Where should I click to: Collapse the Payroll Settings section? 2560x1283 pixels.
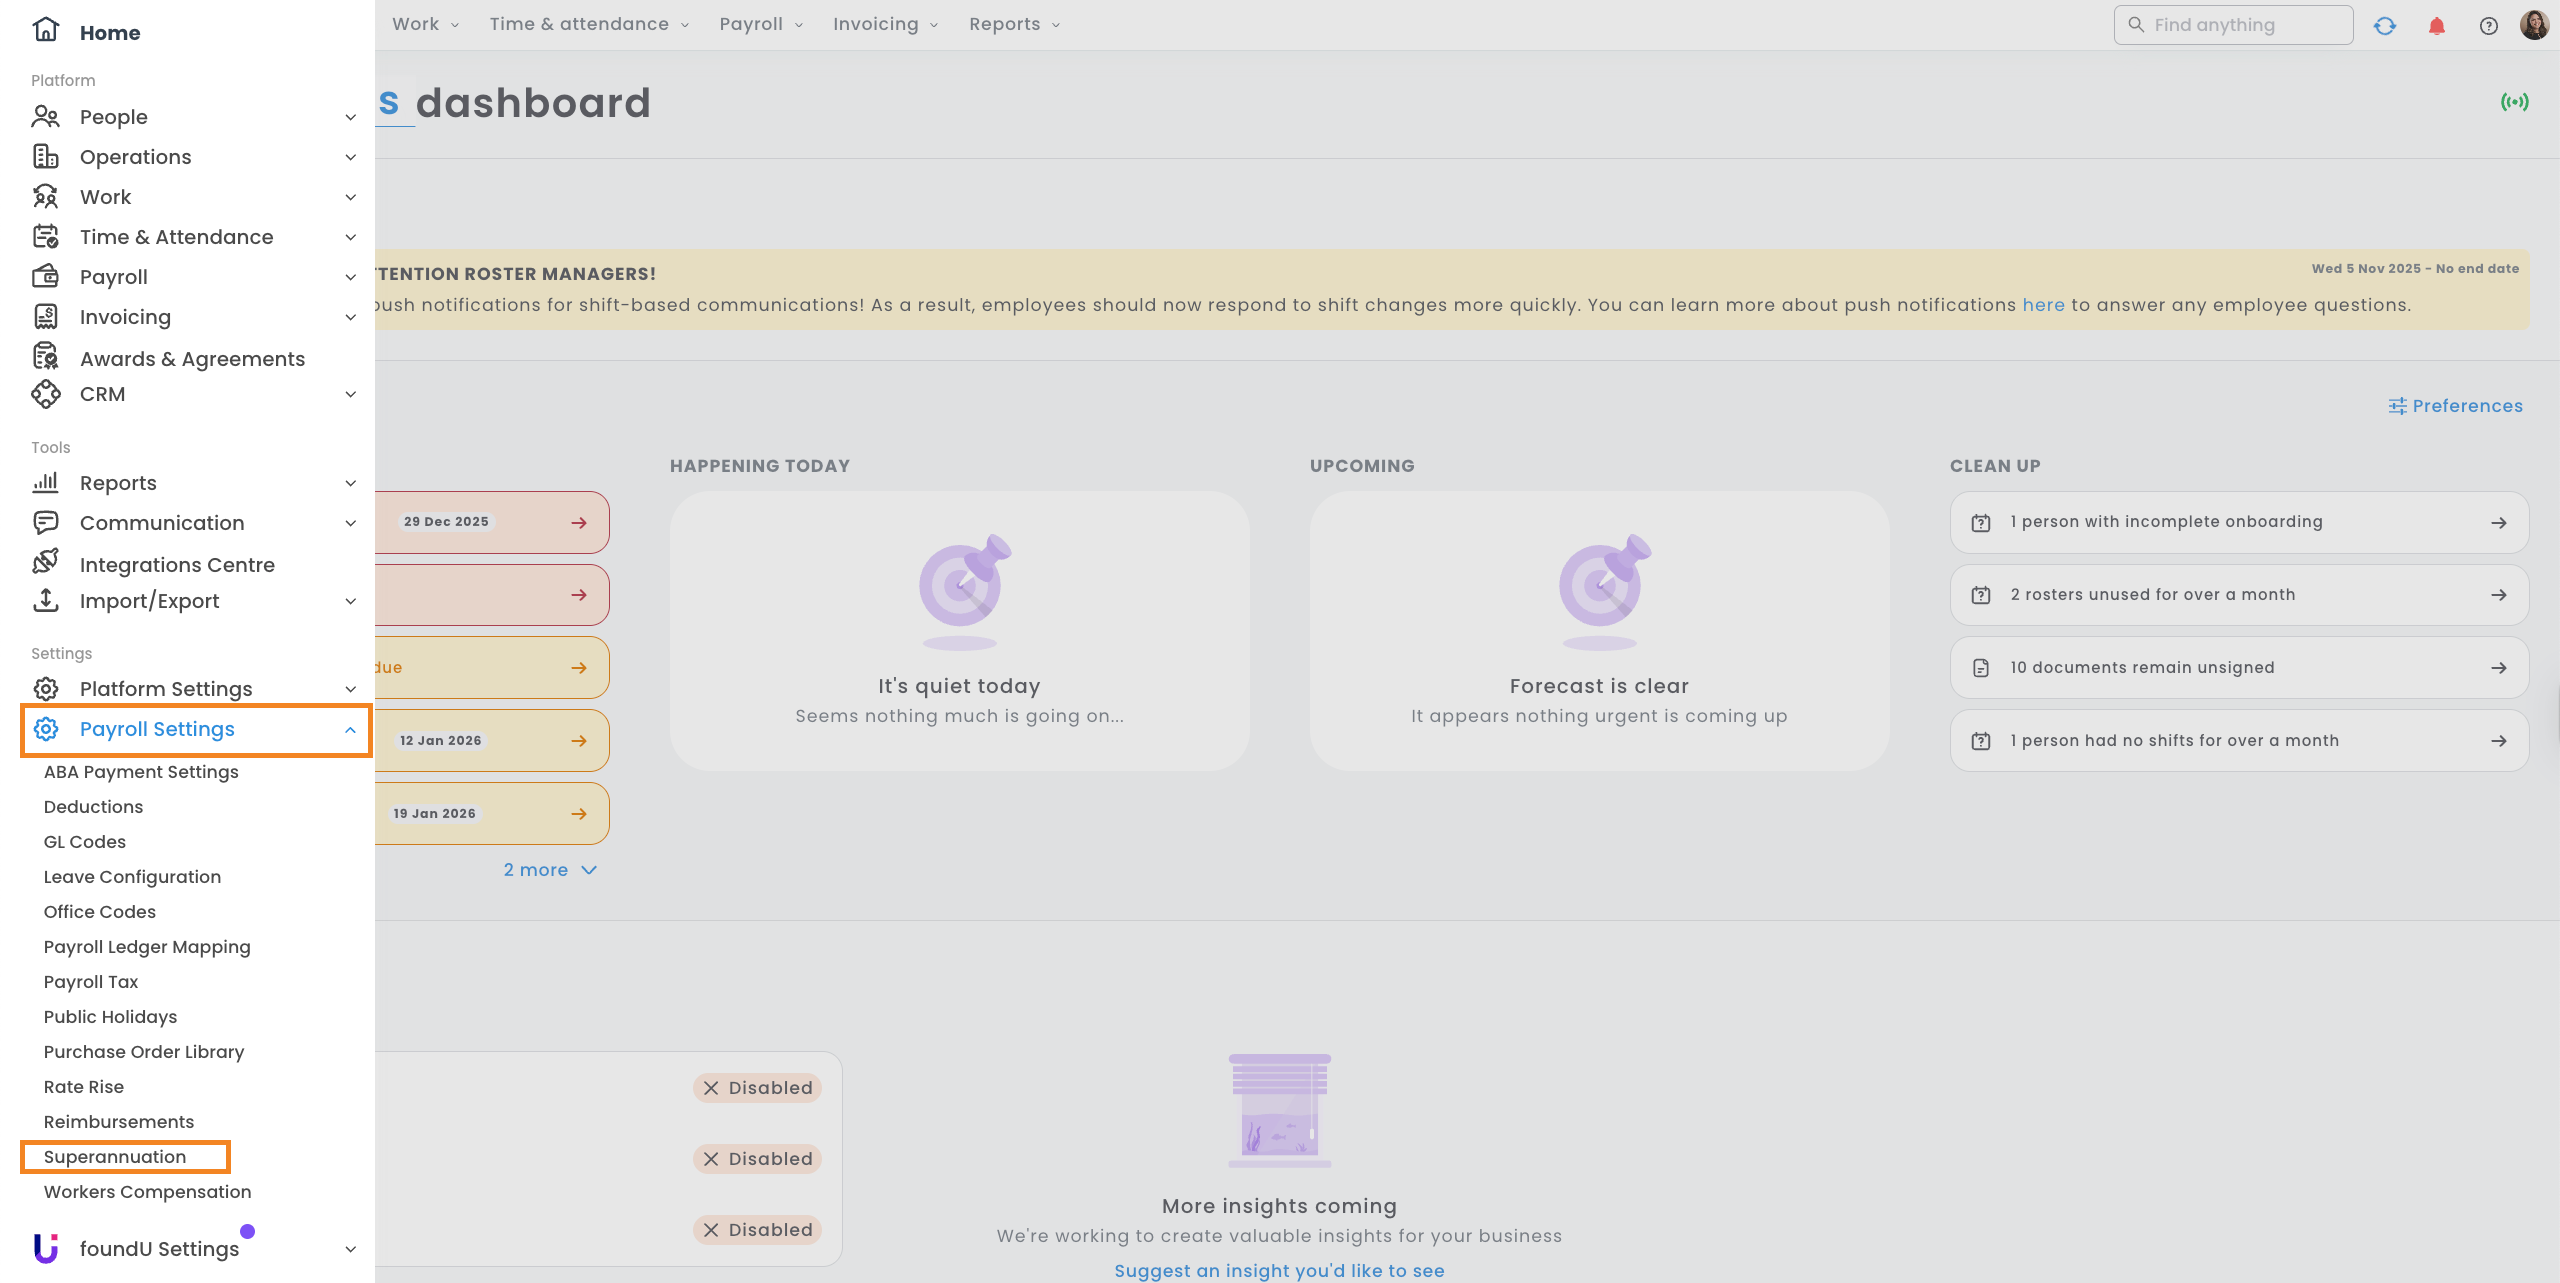[350, 730]
